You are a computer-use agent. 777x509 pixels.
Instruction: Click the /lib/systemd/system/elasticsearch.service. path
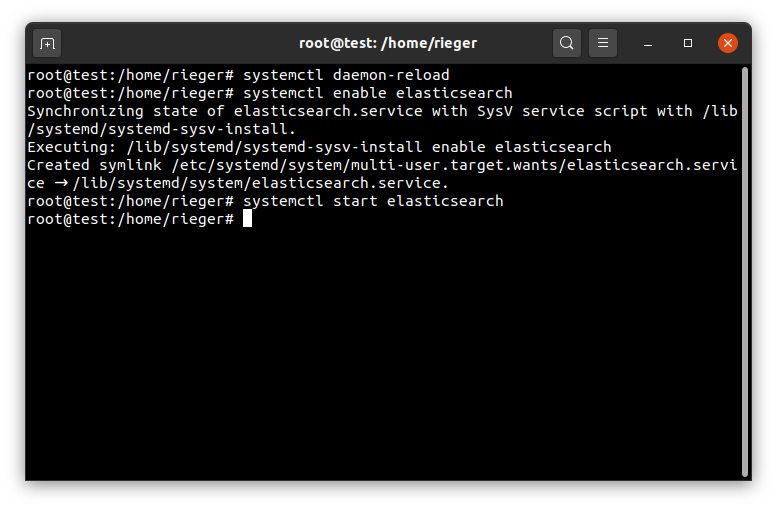pos(261,183)
